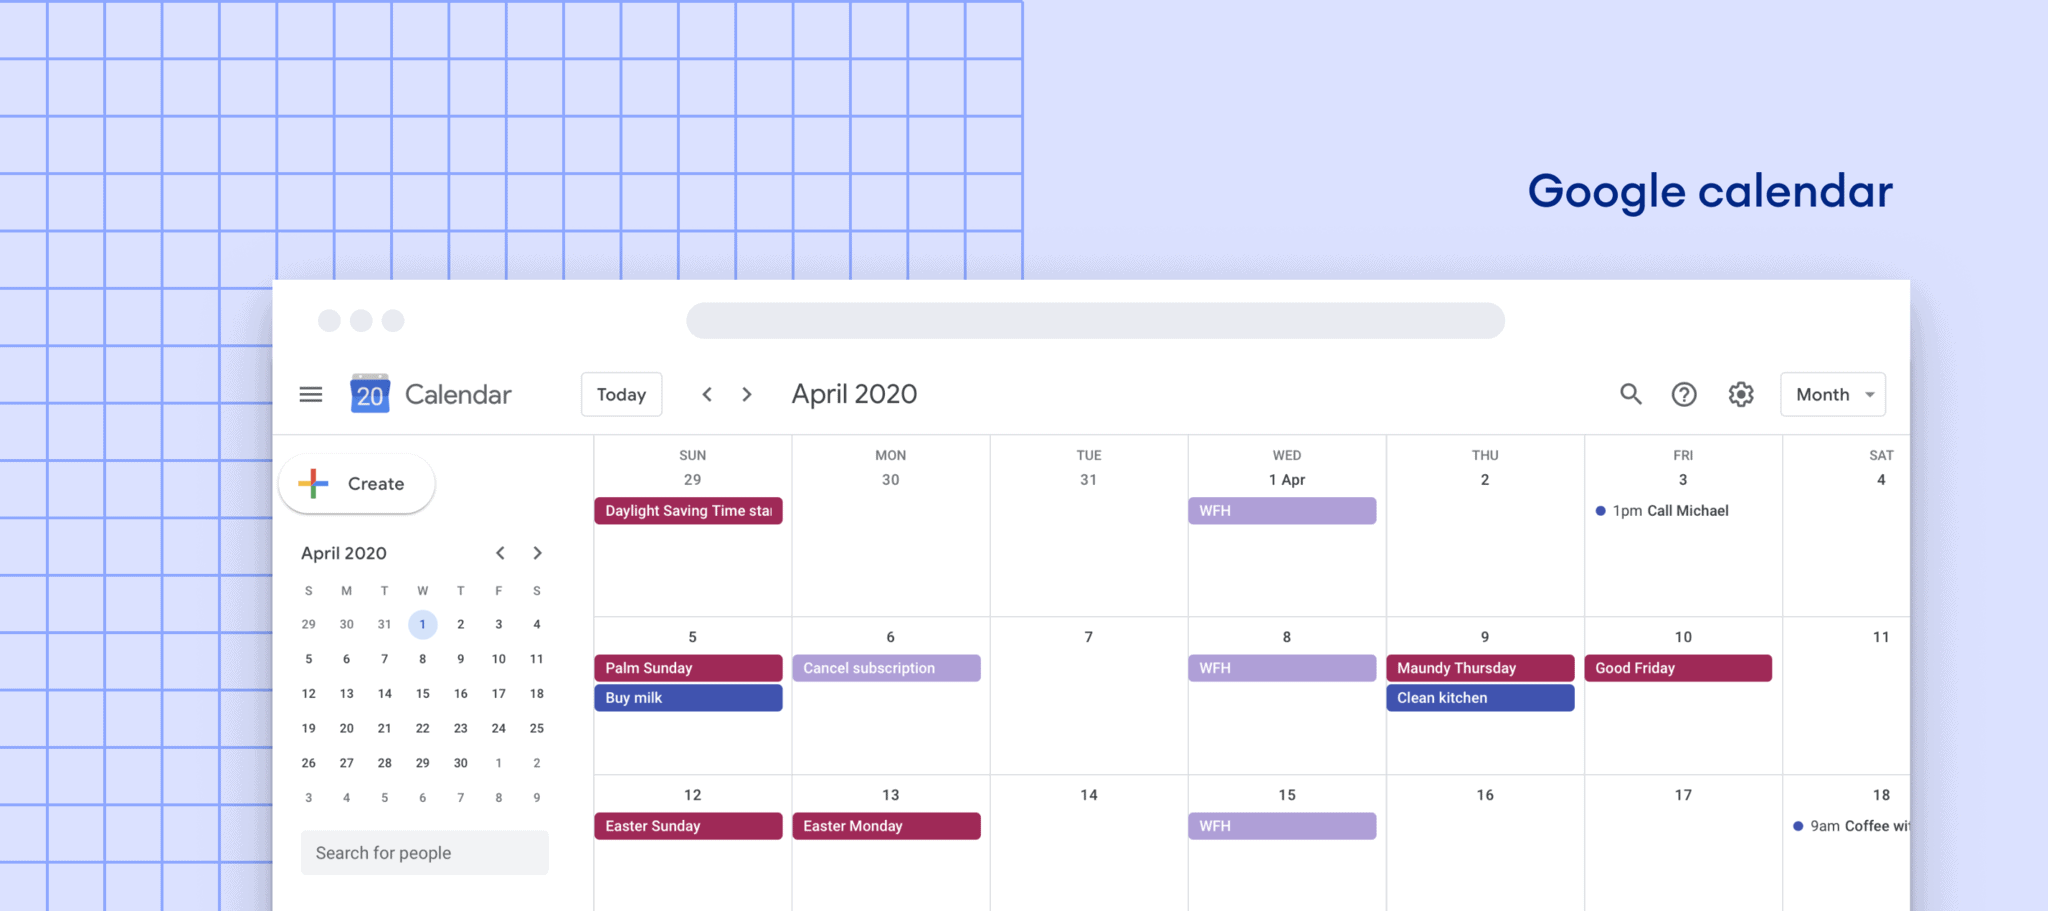The width and height of the screenshot is (2048, 911).
Task: Click the Search for people field
Action: [424, 852]
